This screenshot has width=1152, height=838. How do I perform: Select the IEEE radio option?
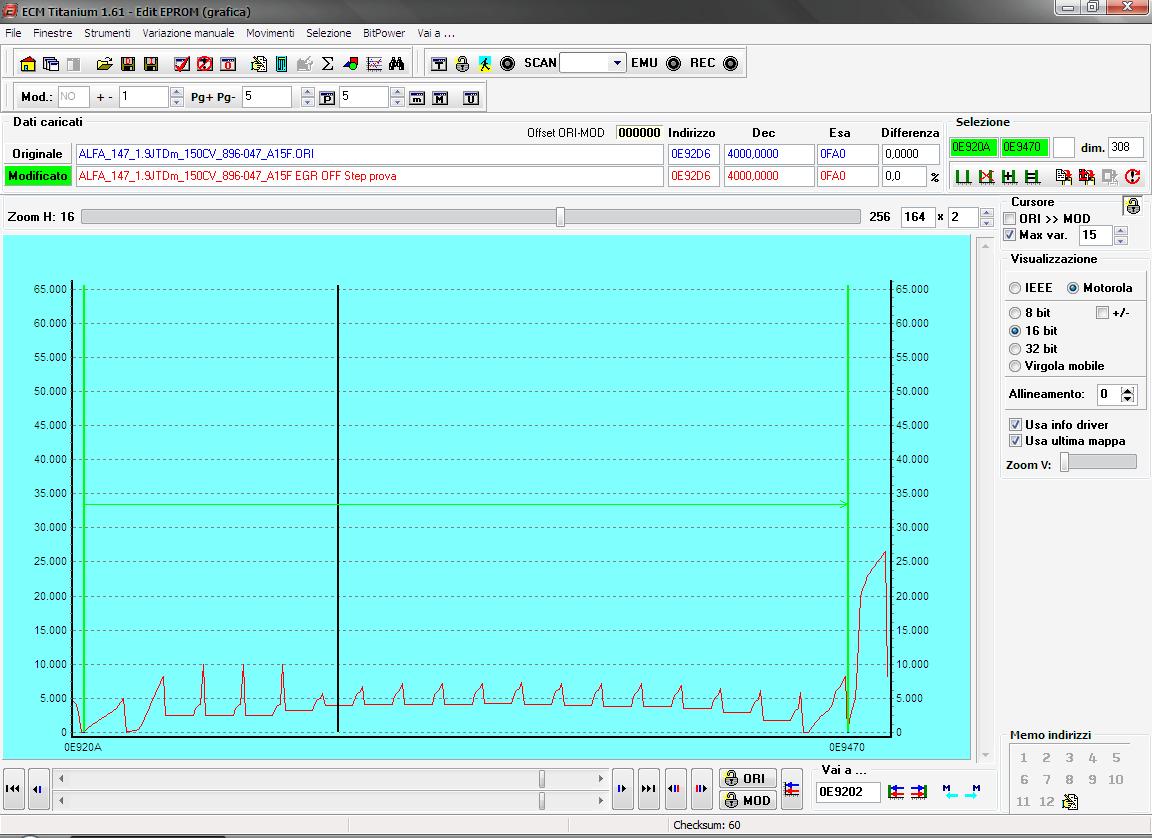[1015, 288]
